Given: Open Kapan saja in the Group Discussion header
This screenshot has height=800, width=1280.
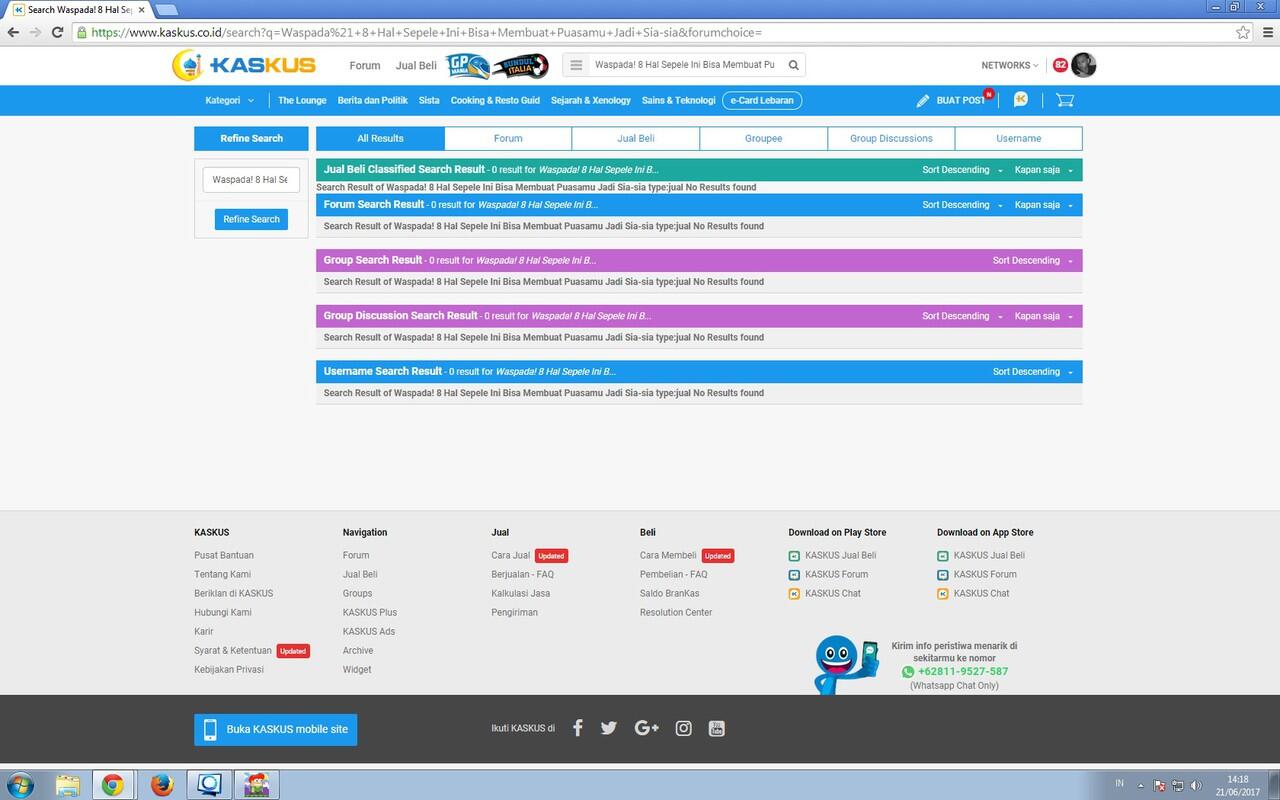Looking at the screenshot, I should 1044,316.
